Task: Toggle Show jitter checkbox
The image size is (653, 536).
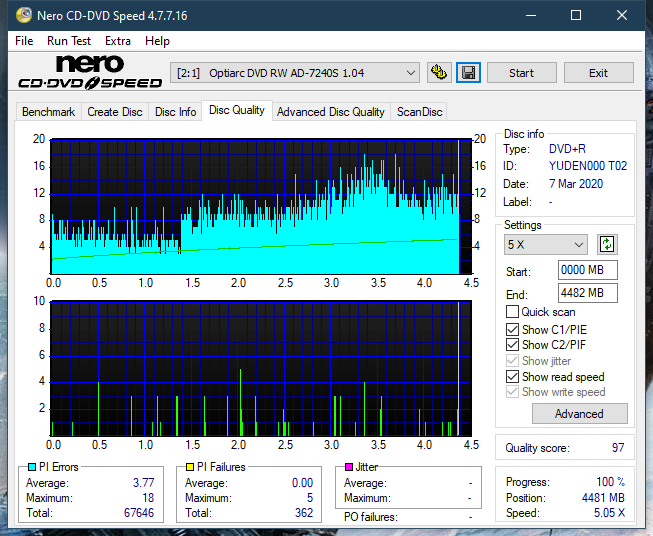Action: coord(512,361)
